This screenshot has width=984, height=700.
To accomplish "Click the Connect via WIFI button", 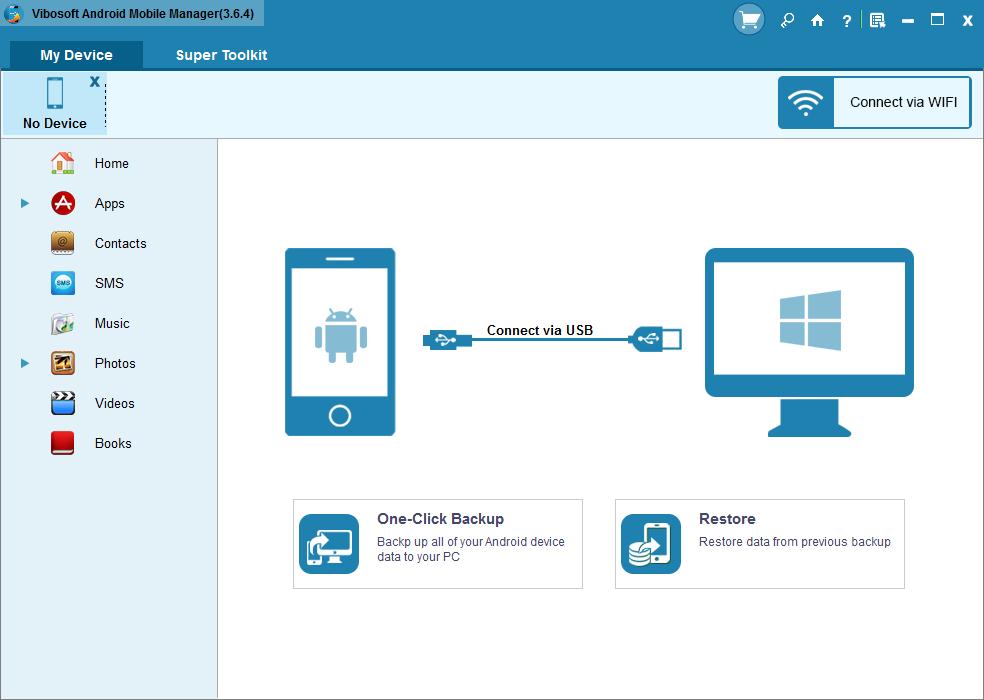I will click(x=875, y=103).
